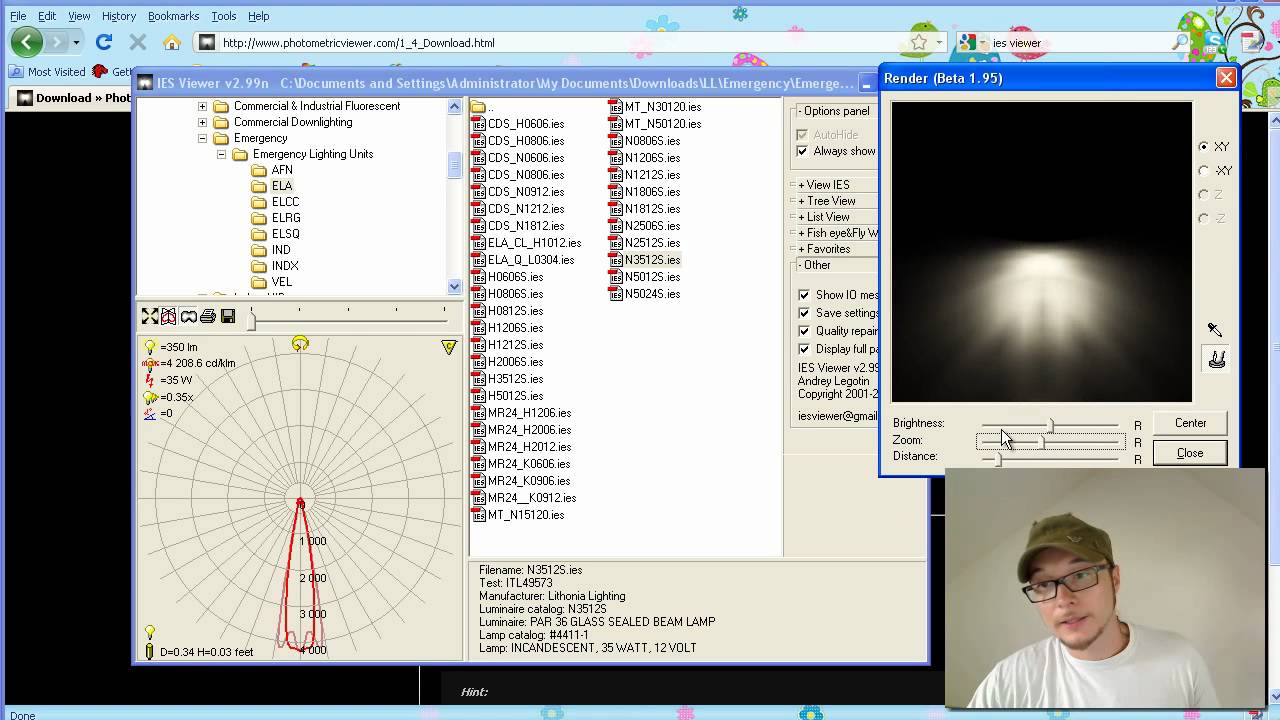The height and width of the screenshot is (720, 1280).
Task: Click the Brightness slider handle
Action: click(1051, 425)
